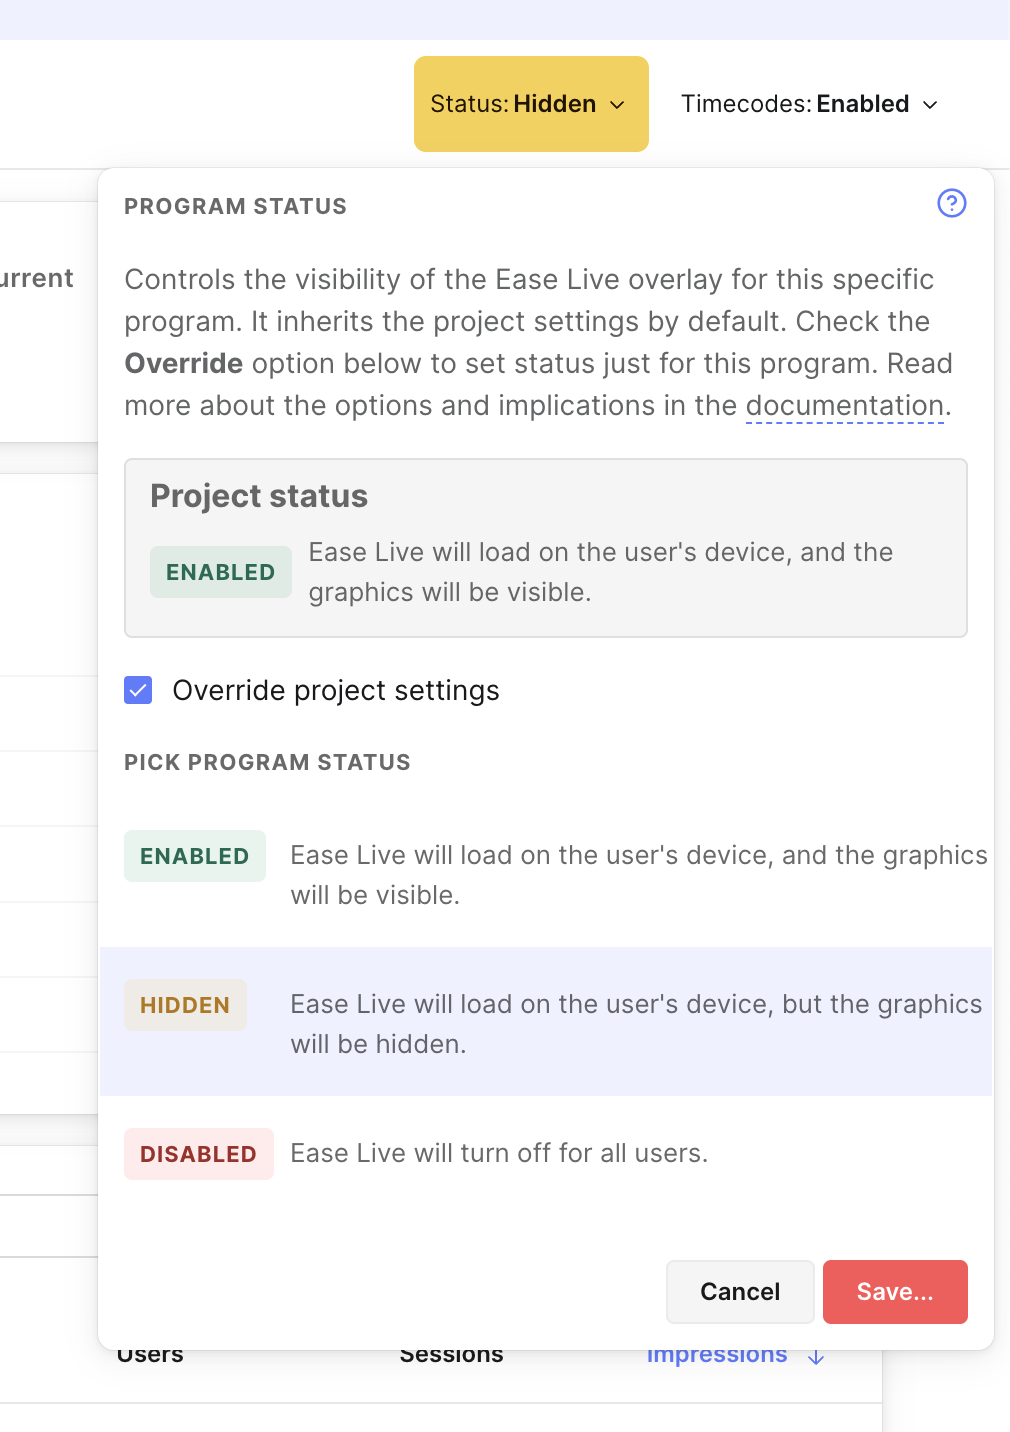Click the 'Override project settings' label text
The image size is (1010, 1432).
click(336, 690)
